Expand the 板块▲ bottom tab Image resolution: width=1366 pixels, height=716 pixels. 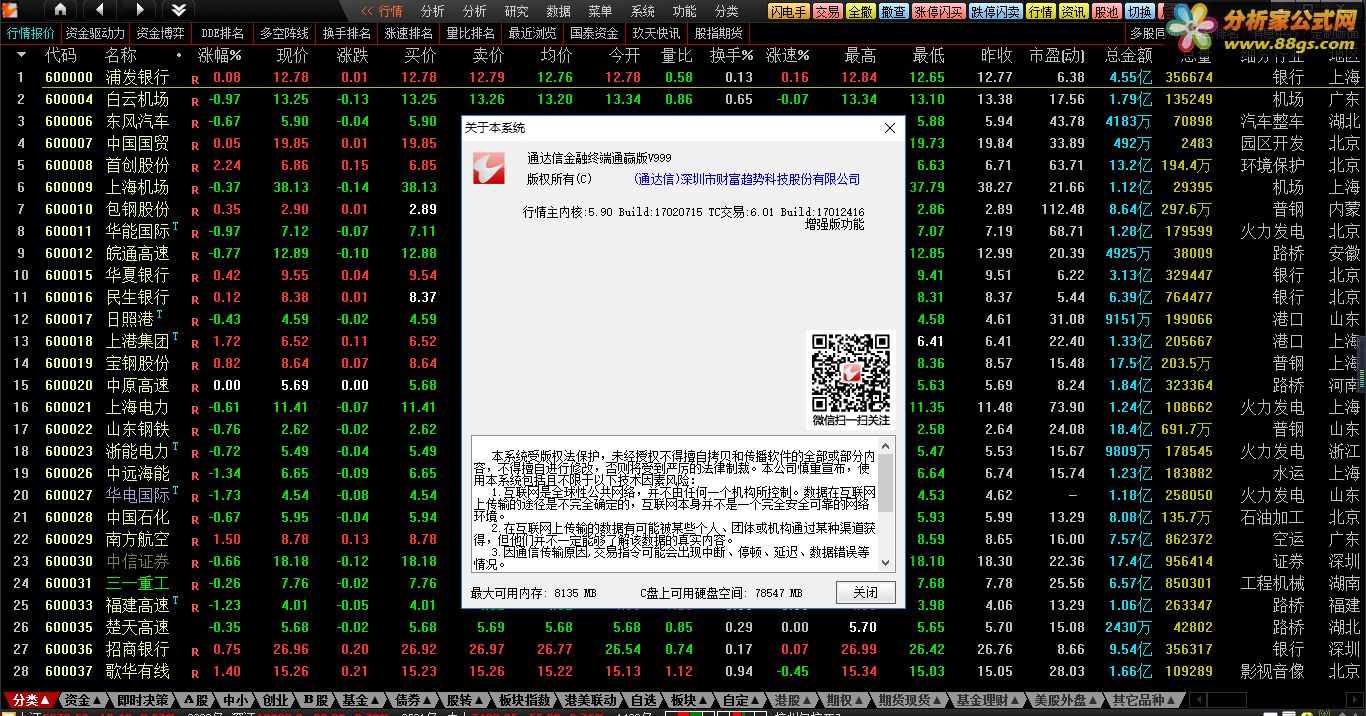coord(690,700)
